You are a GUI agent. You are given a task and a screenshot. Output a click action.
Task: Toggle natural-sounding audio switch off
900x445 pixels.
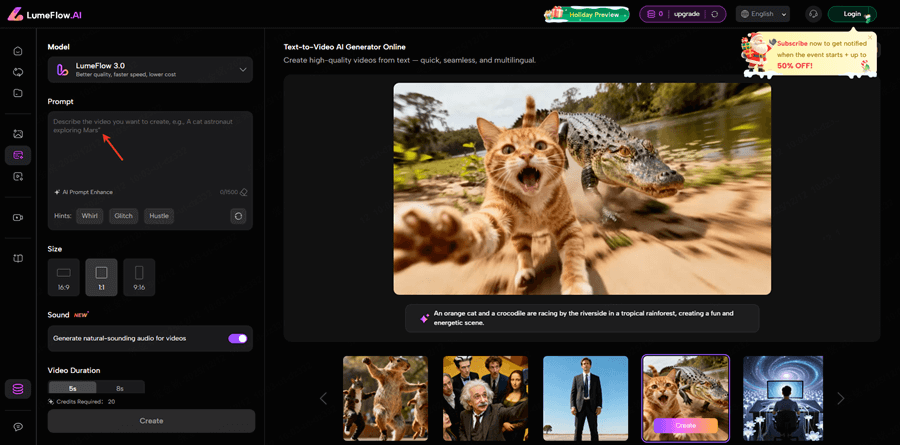[237, 338]
